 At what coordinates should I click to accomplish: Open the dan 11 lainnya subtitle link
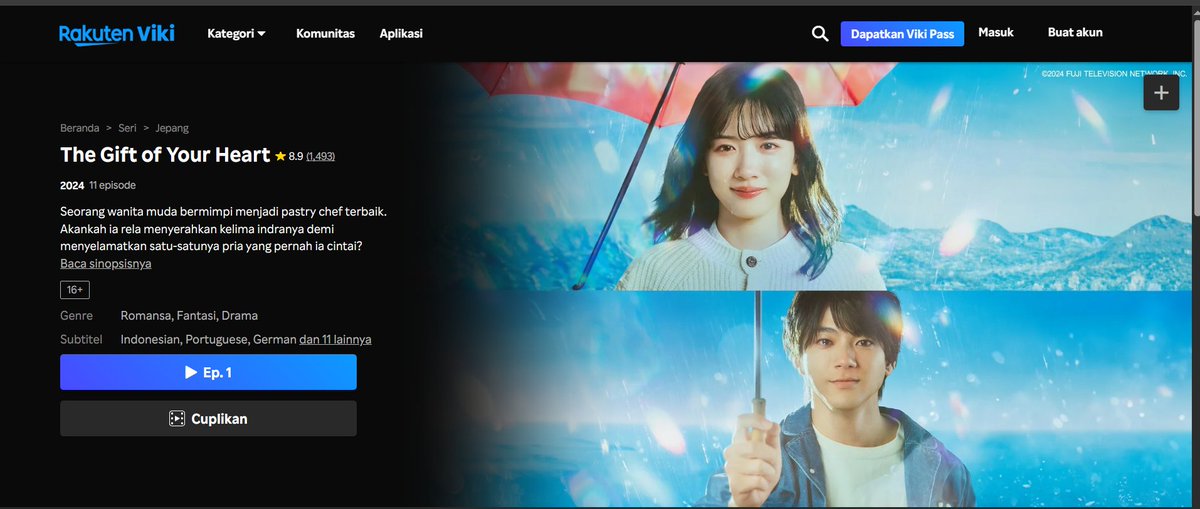(x=335, y=340)
